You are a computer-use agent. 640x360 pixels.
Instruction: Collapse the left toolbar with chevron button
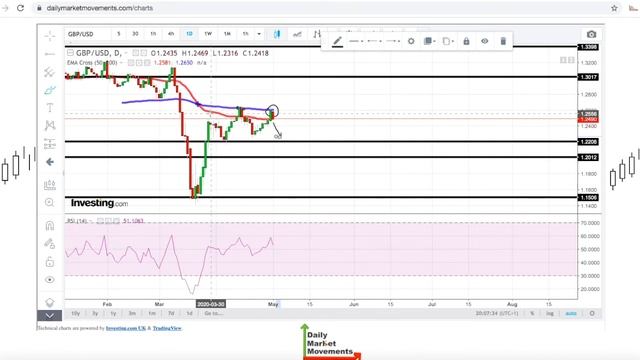[x=49, y=316]
